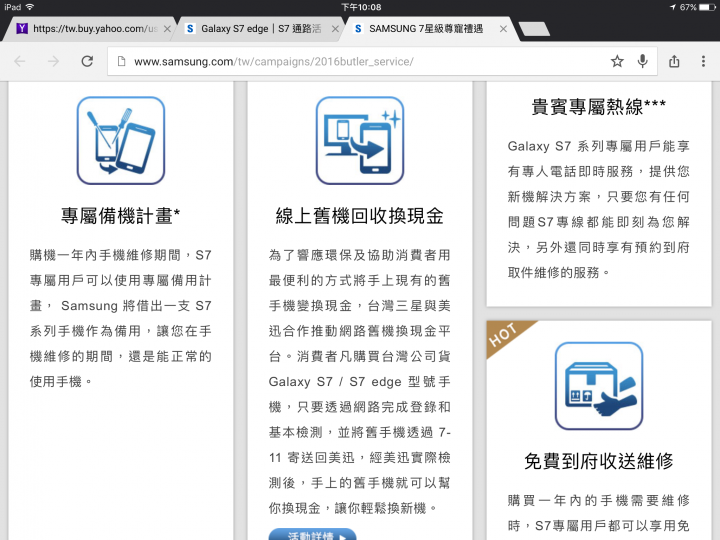Click the address bar URL field
Viewport: 720px width, 540px height.
pyautogui.click(x=382, y=61)
